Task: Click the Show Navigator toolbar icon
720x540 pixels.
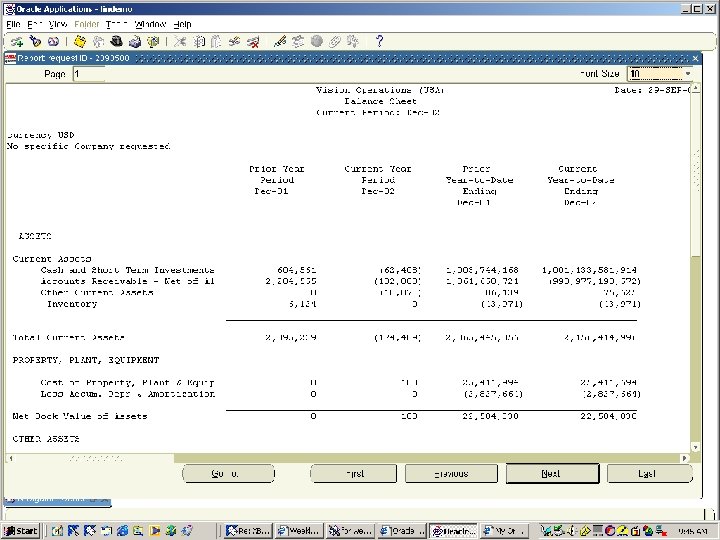Action: tap(53, 42)
